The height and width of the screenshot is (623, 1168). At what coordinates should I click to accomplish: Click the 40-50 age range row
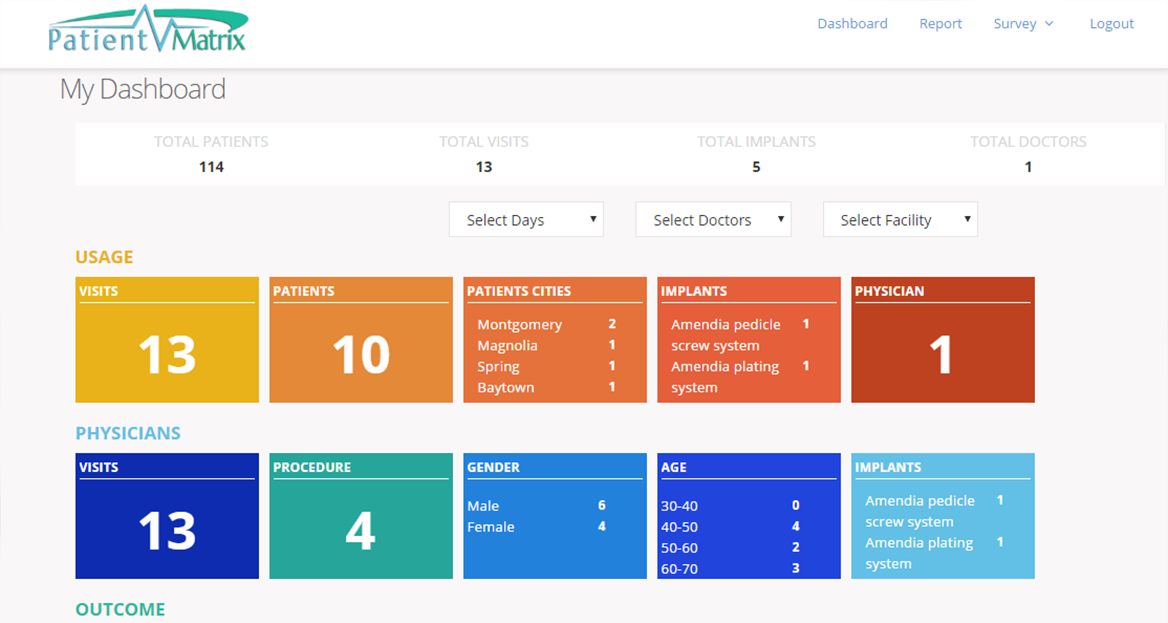pyautogui.click(x=731, y=526)
